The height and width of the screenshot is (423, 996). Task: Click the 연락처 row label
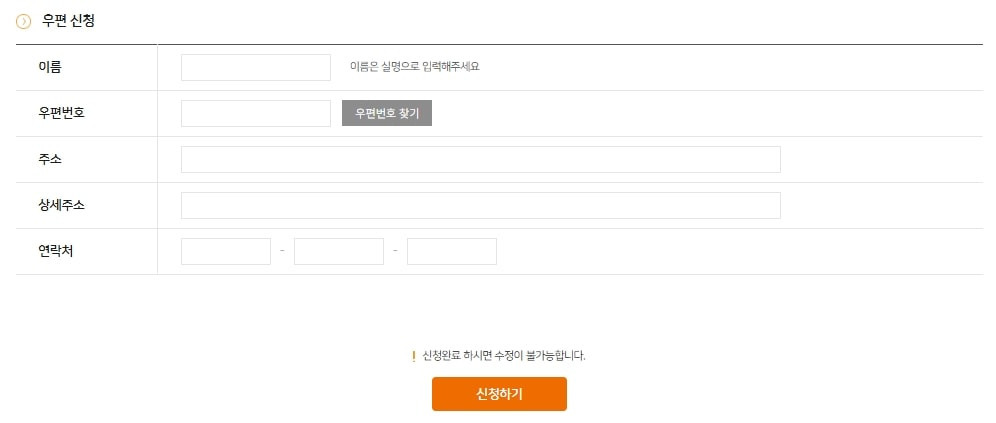coord(55,252)
